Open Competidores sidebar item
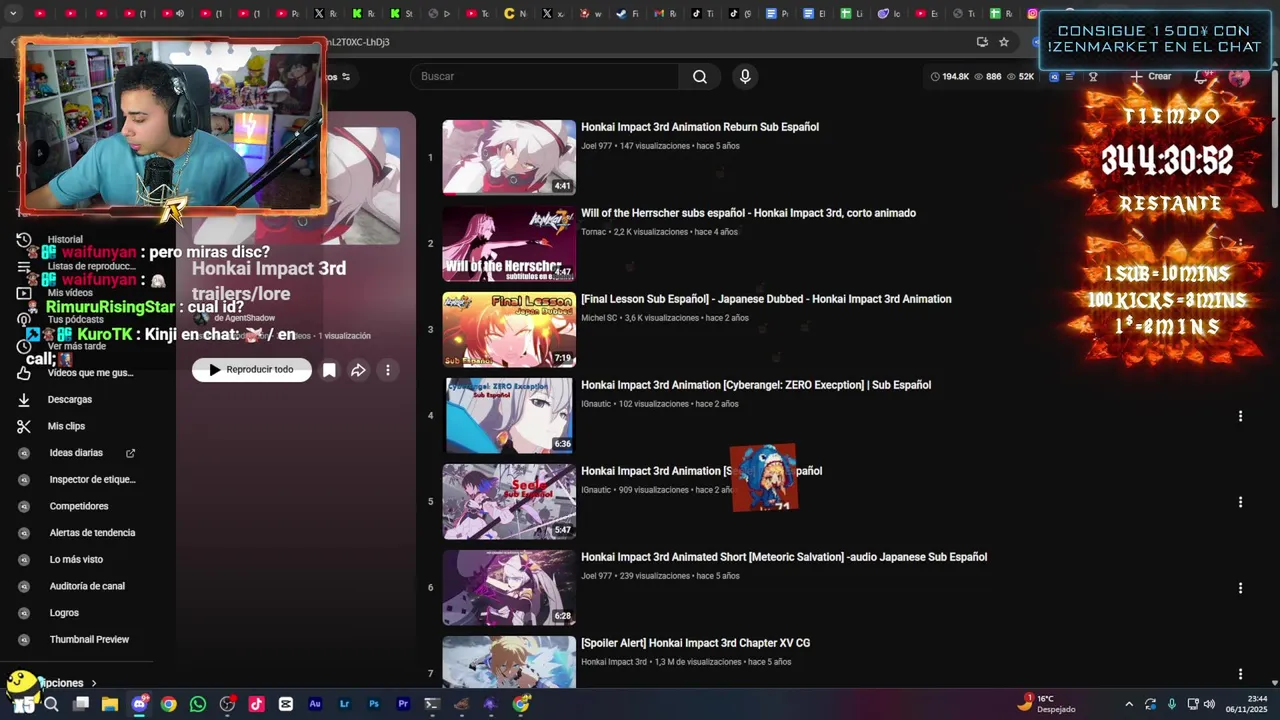The image size is (1280, 720). [79, 506]
